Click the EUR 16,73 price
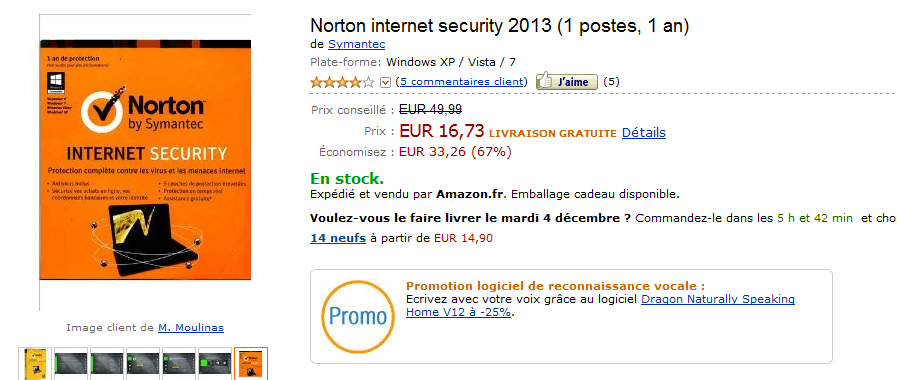The image size is (897, 380). (x=442, y=131)
